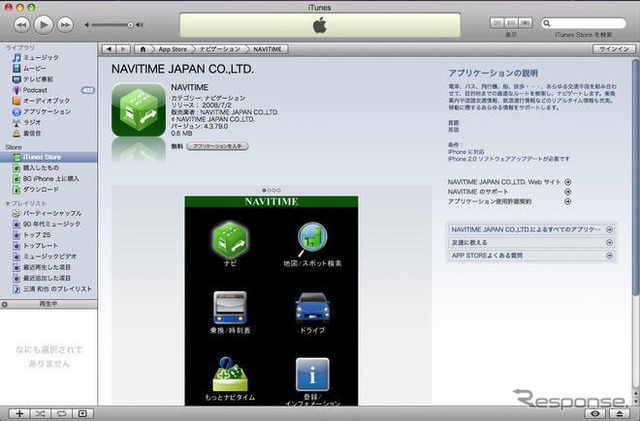
Task: Click the 再生中 panel header
Action: point(49,304)
